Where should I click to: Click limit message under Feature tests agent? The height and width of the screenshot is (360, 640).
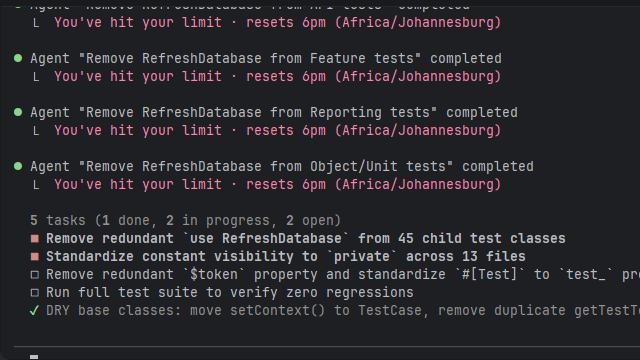[278, 77]
